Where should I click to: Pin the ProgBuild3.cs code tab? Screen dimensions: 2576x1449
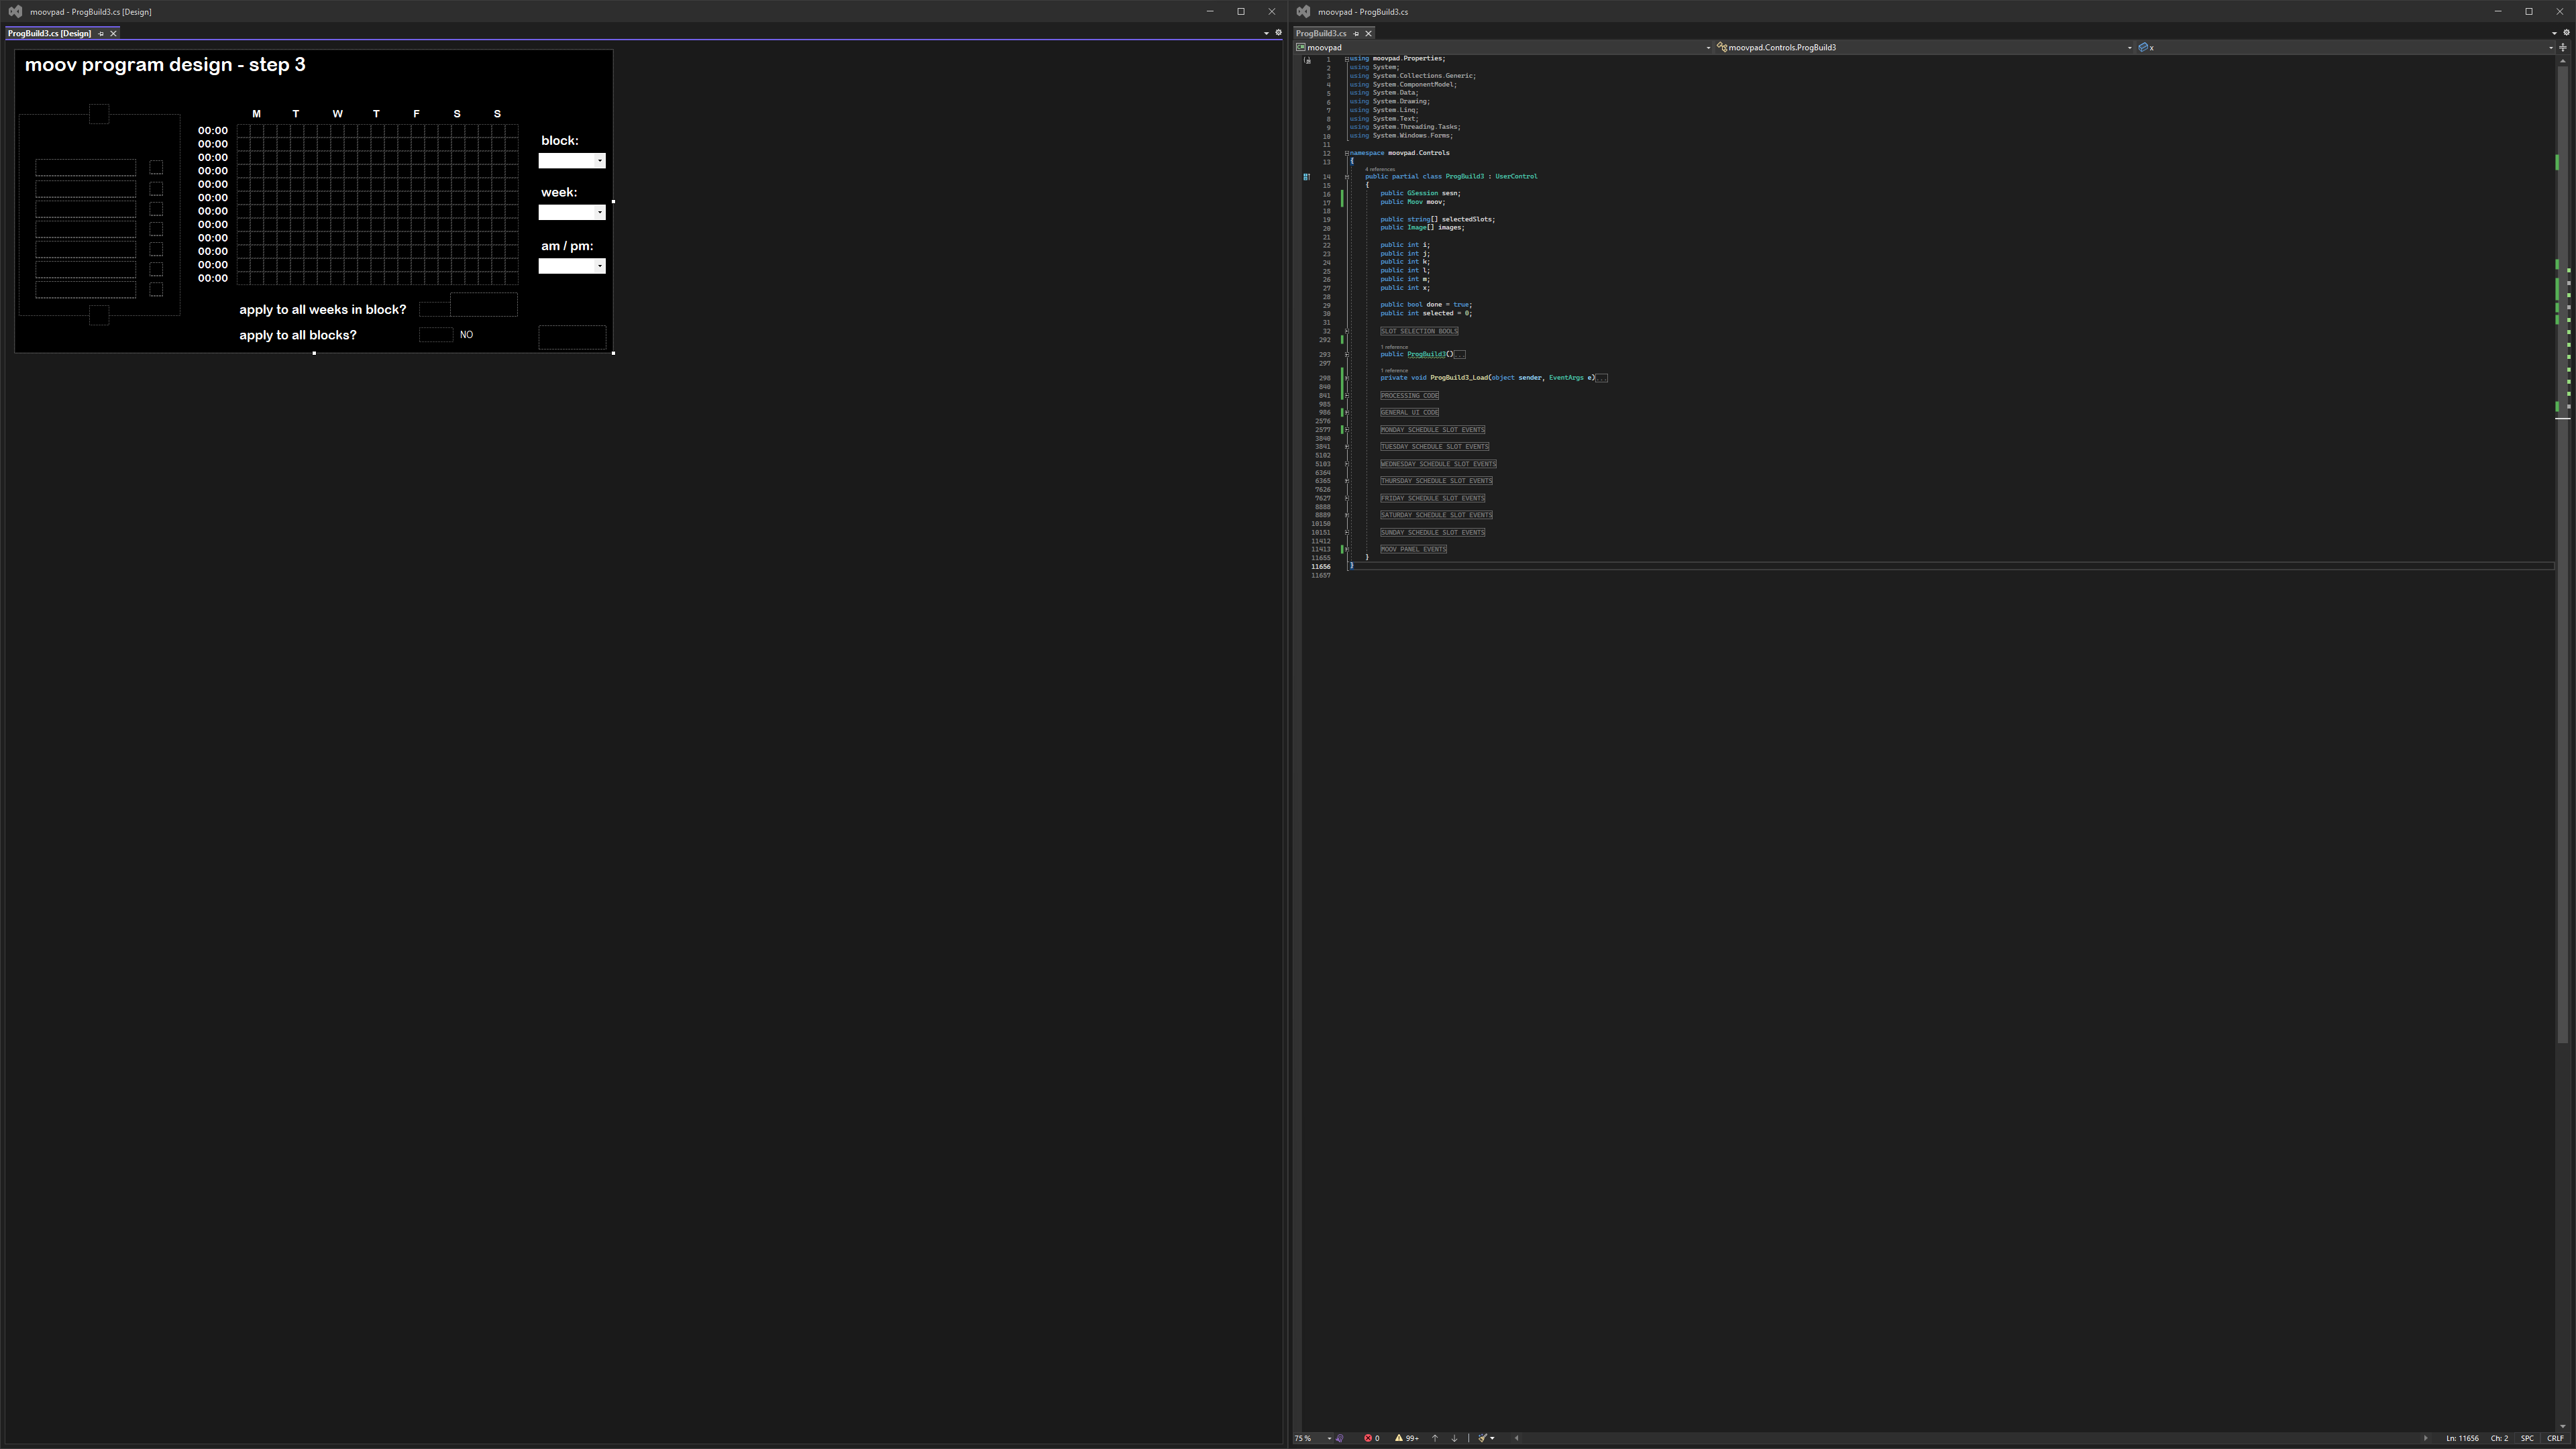[1356, 33]
